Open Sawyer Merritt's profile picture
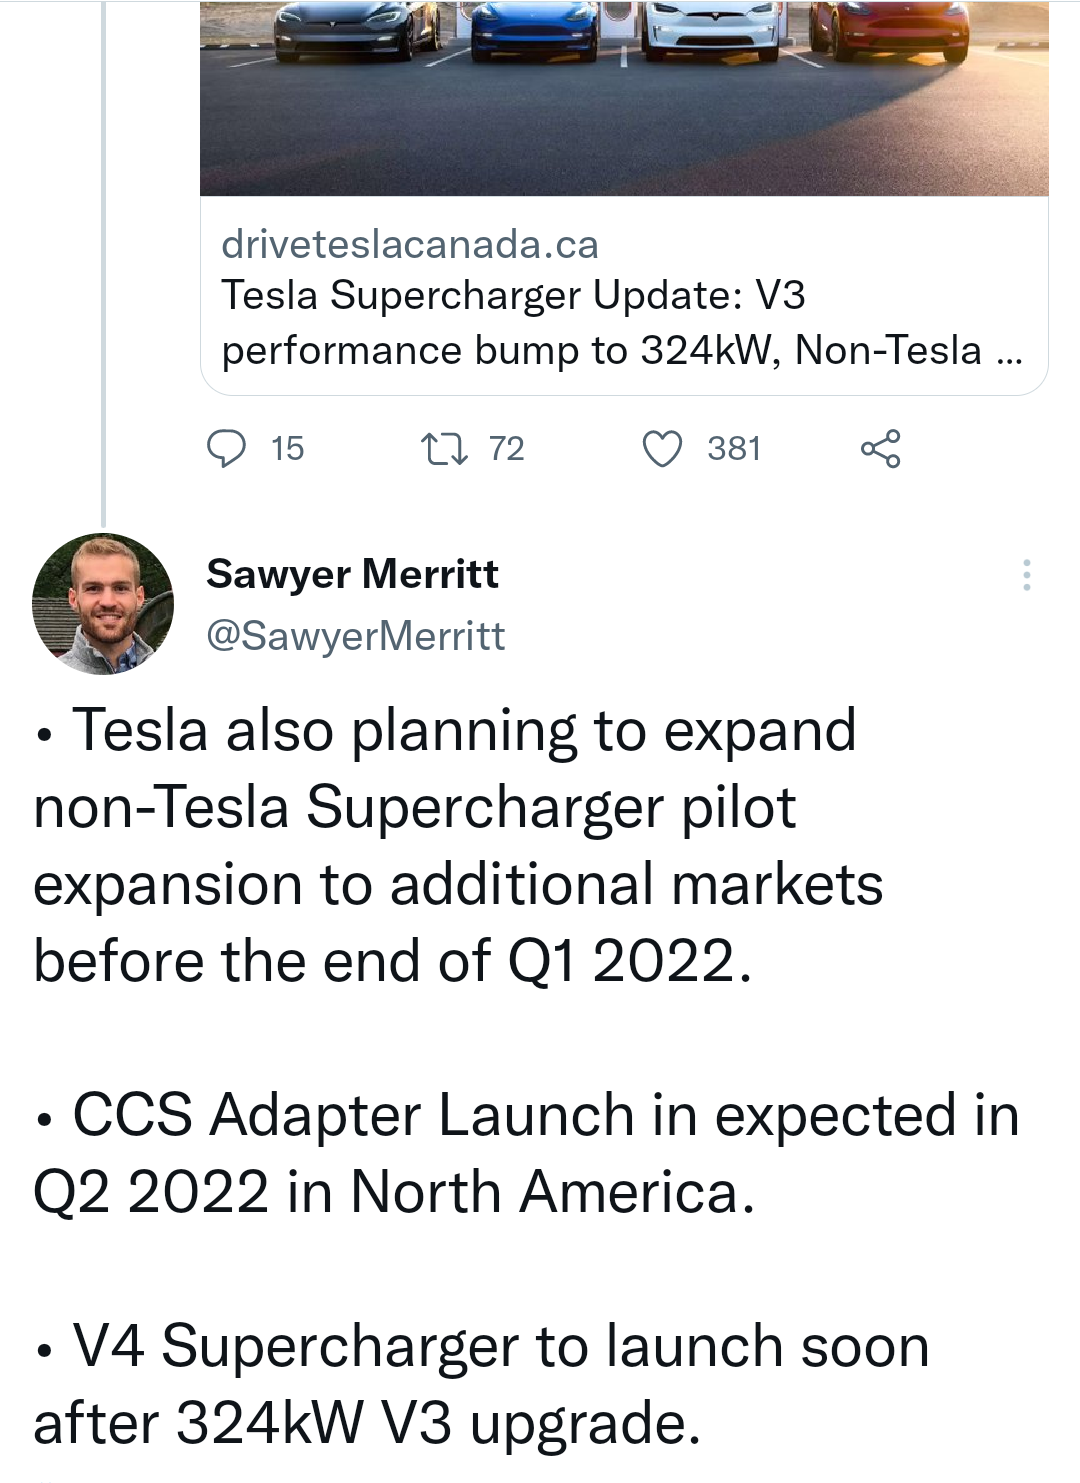 103,604
